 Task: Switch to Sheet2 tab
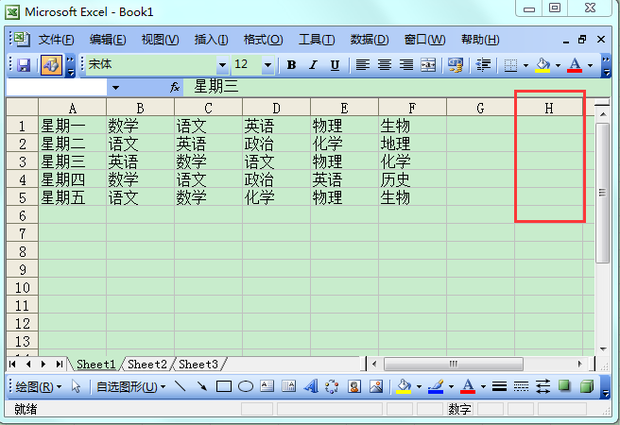click(x=147, y=364)
